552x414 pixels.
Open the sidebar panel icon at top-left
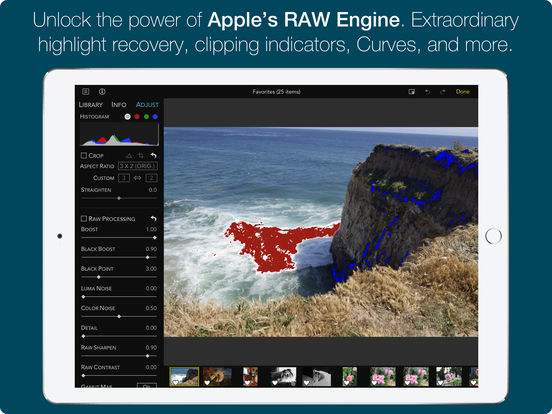86,92
